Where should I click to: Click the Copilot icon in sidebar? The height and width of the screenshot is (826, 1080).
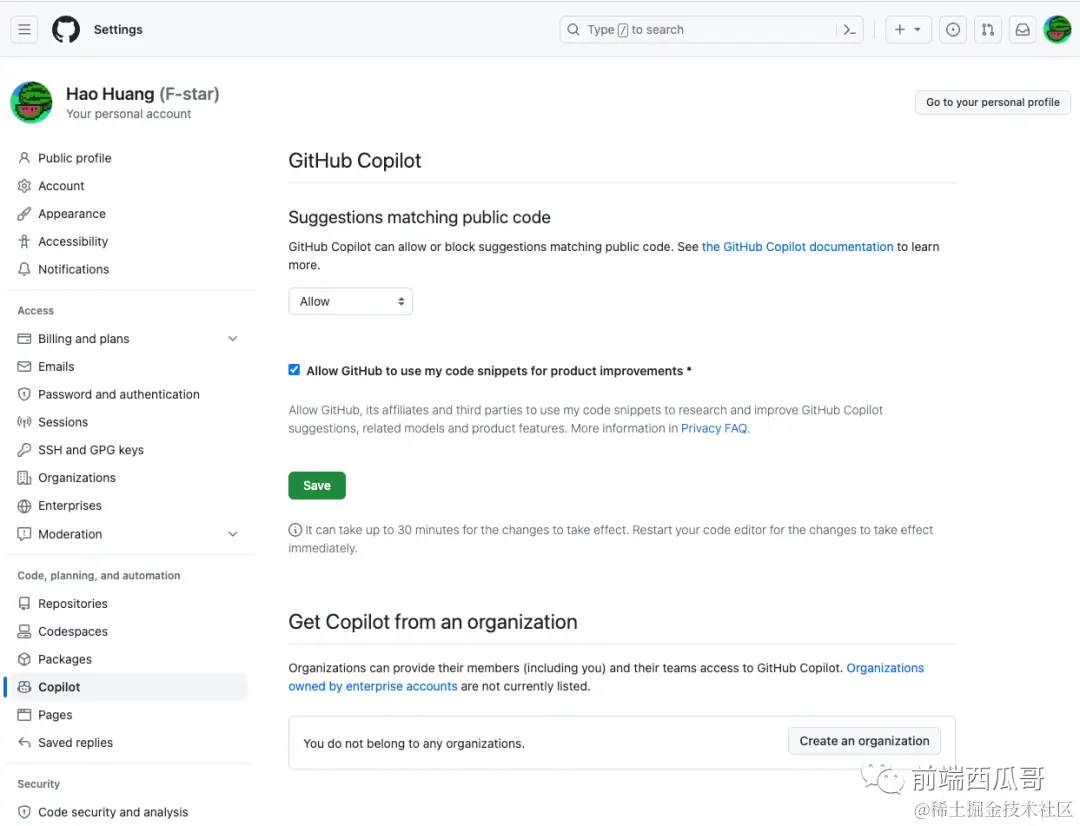tap(24, 687)
